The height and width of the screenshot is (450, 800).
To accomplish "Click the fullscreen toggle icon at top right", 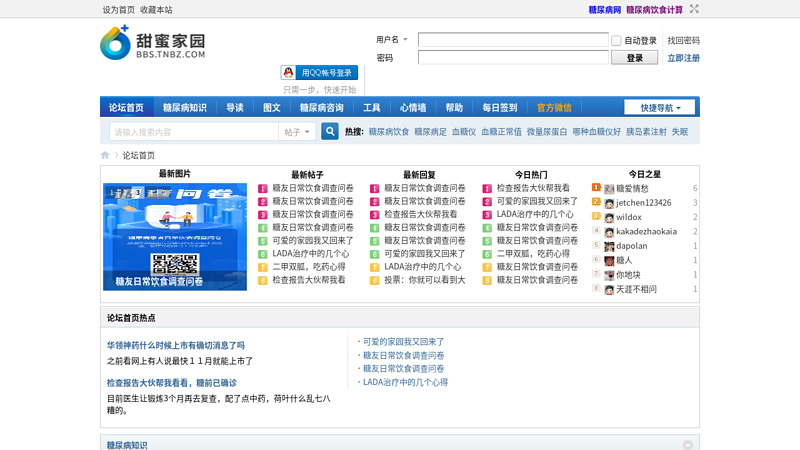I will pos(694,9).
